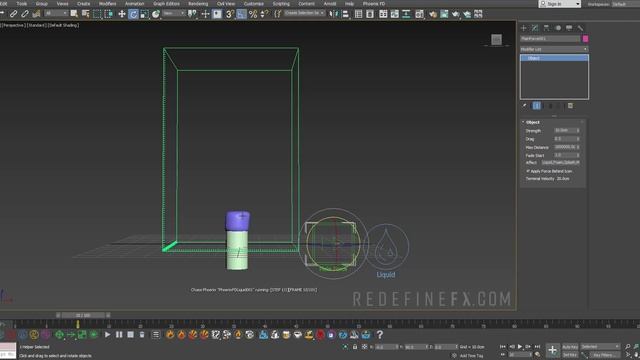Open the Scripting menu
The image size is (640, 360).
(281, 4)
